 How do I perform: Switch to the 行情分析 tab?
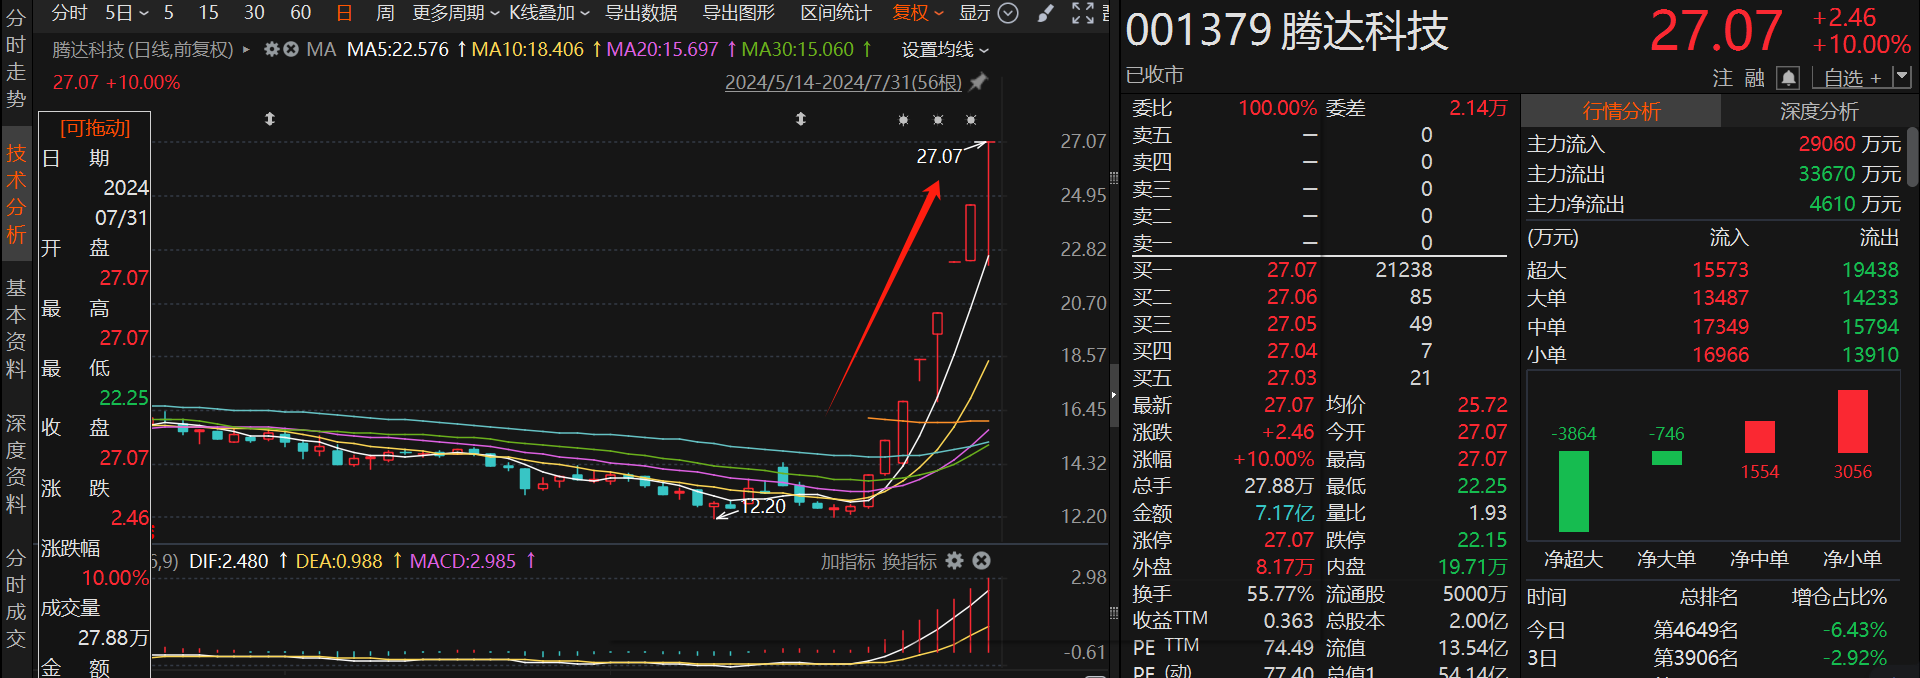[1621, 111]
